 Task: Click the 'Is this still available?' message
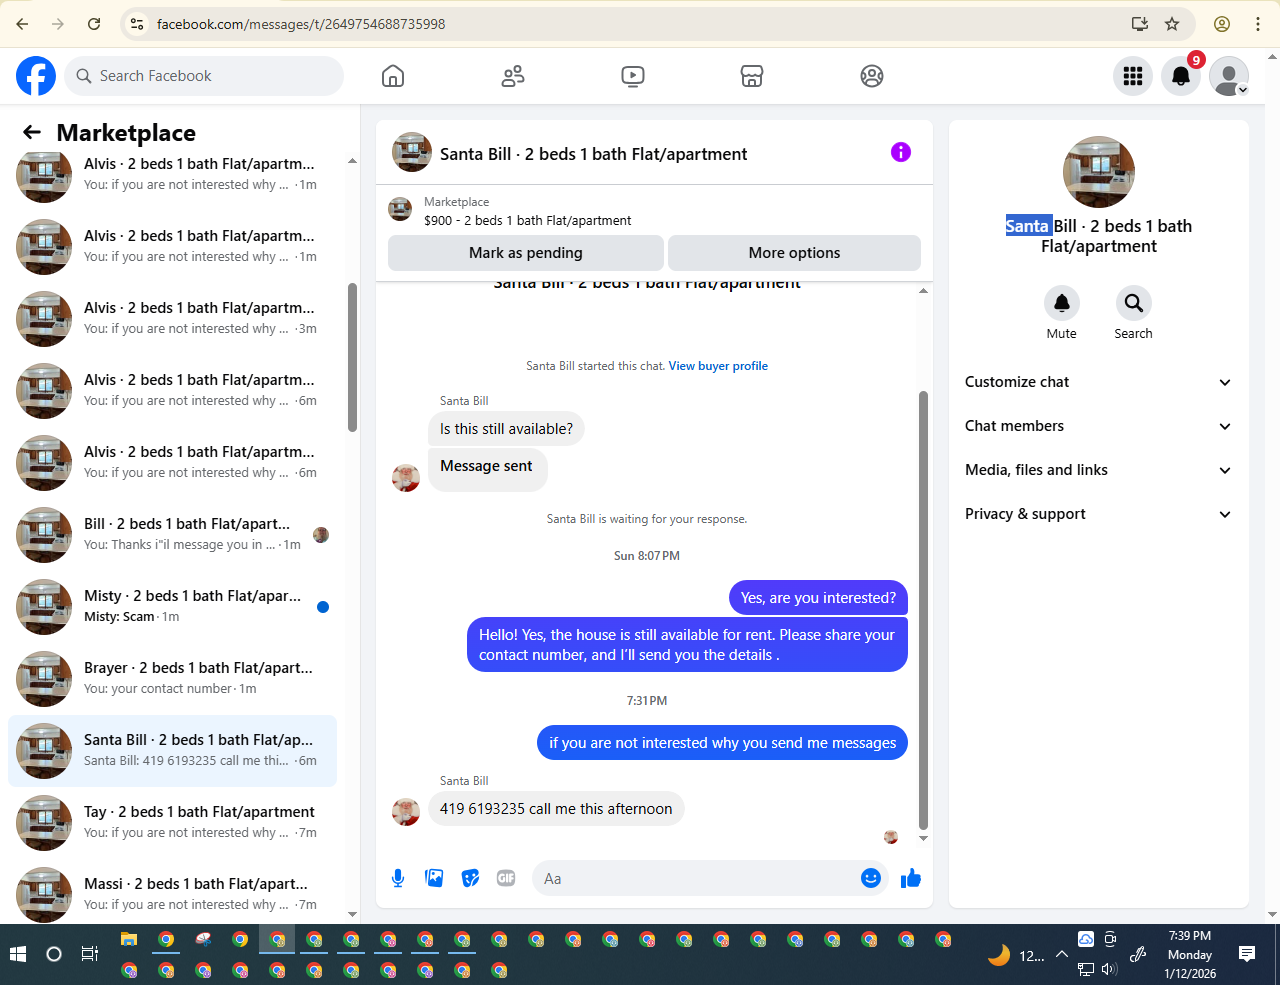point(506,429)
